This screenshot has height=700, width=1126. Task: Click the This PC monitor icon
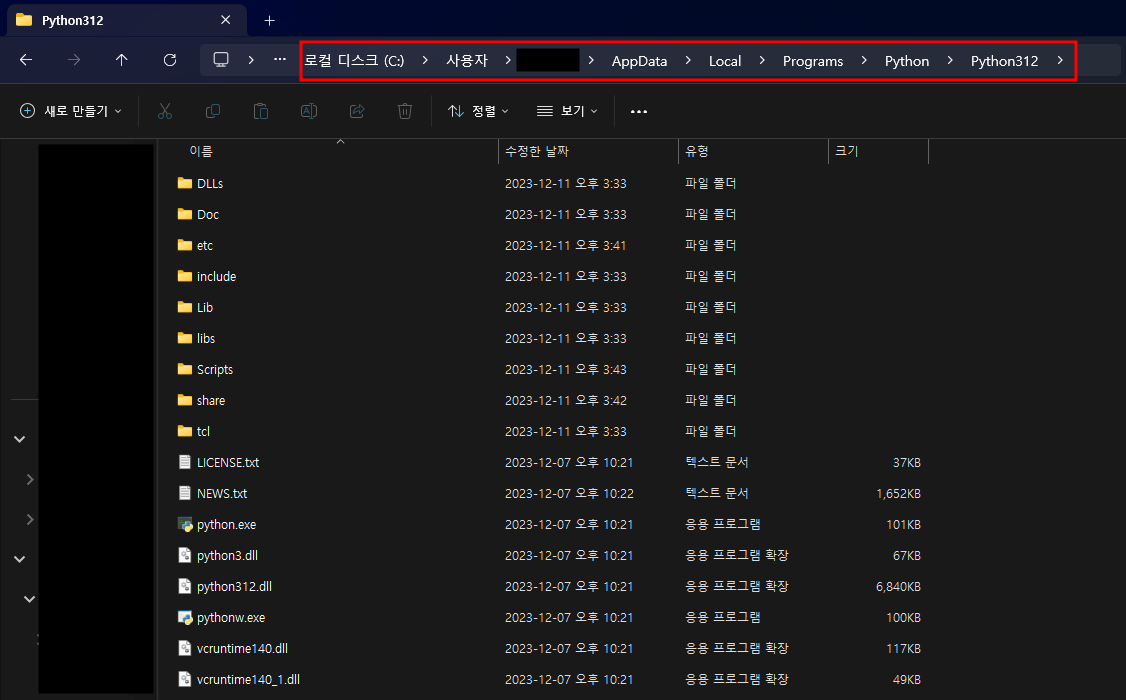coord(221,60)
